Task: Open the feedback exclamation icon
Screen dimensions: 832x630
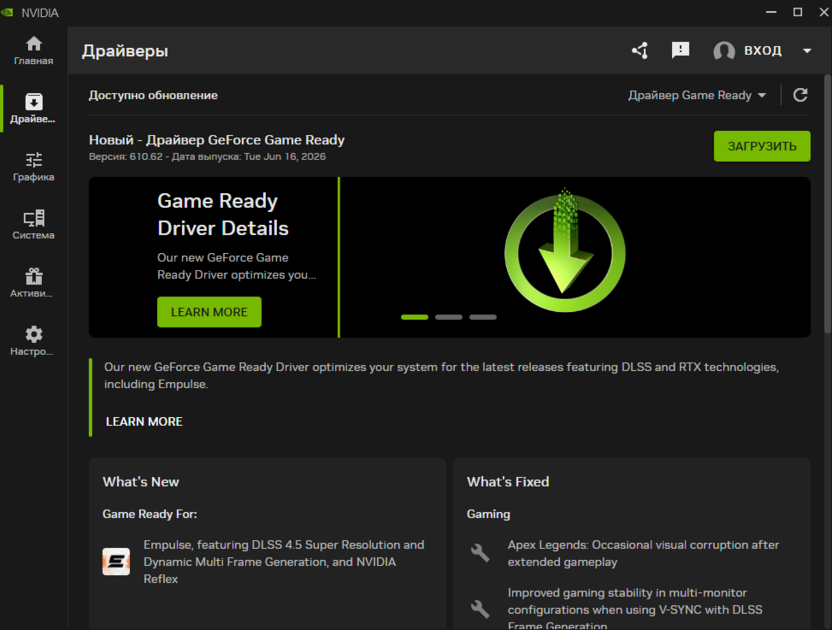Action: (x=680, y=50)
